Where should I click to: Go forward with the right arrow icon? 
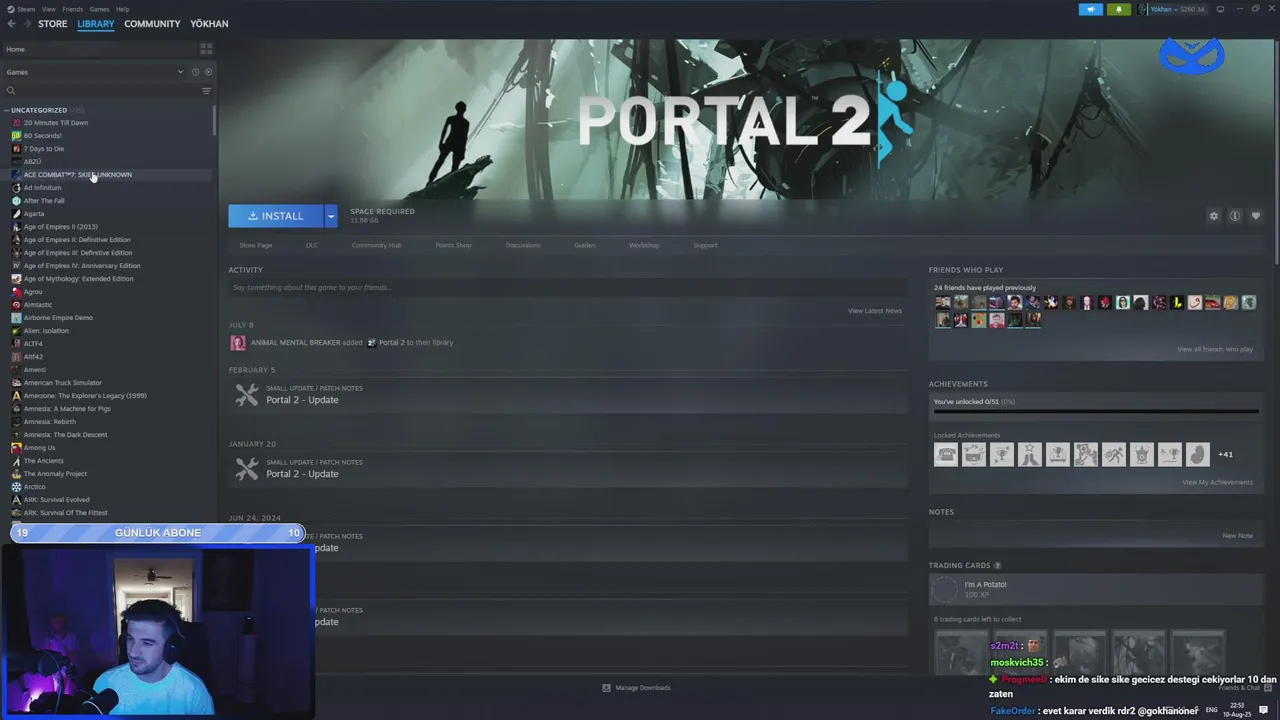[x=26, y=24]
